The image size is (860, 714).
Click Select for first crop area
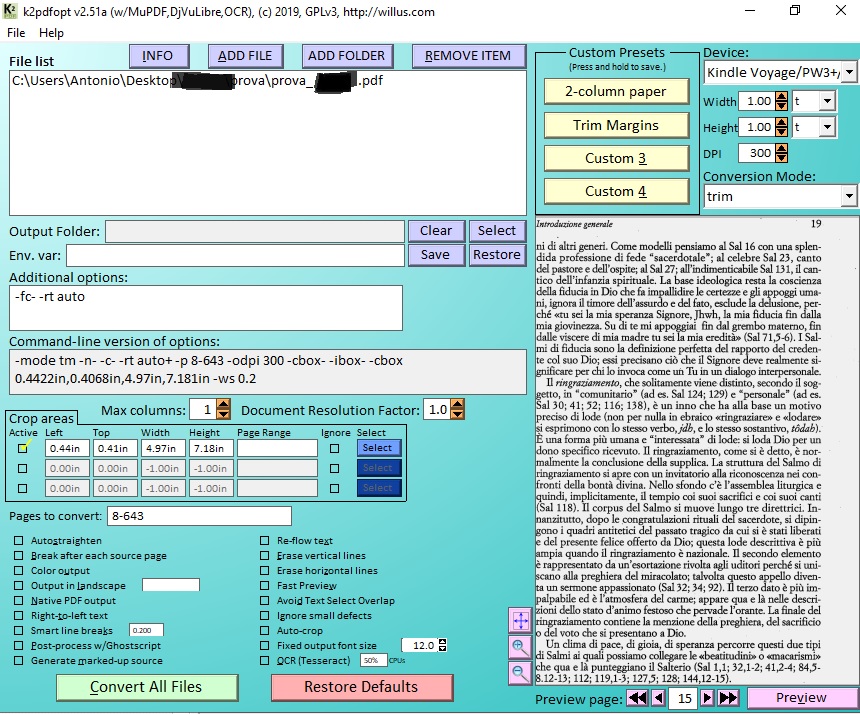[x=379, y=448]
